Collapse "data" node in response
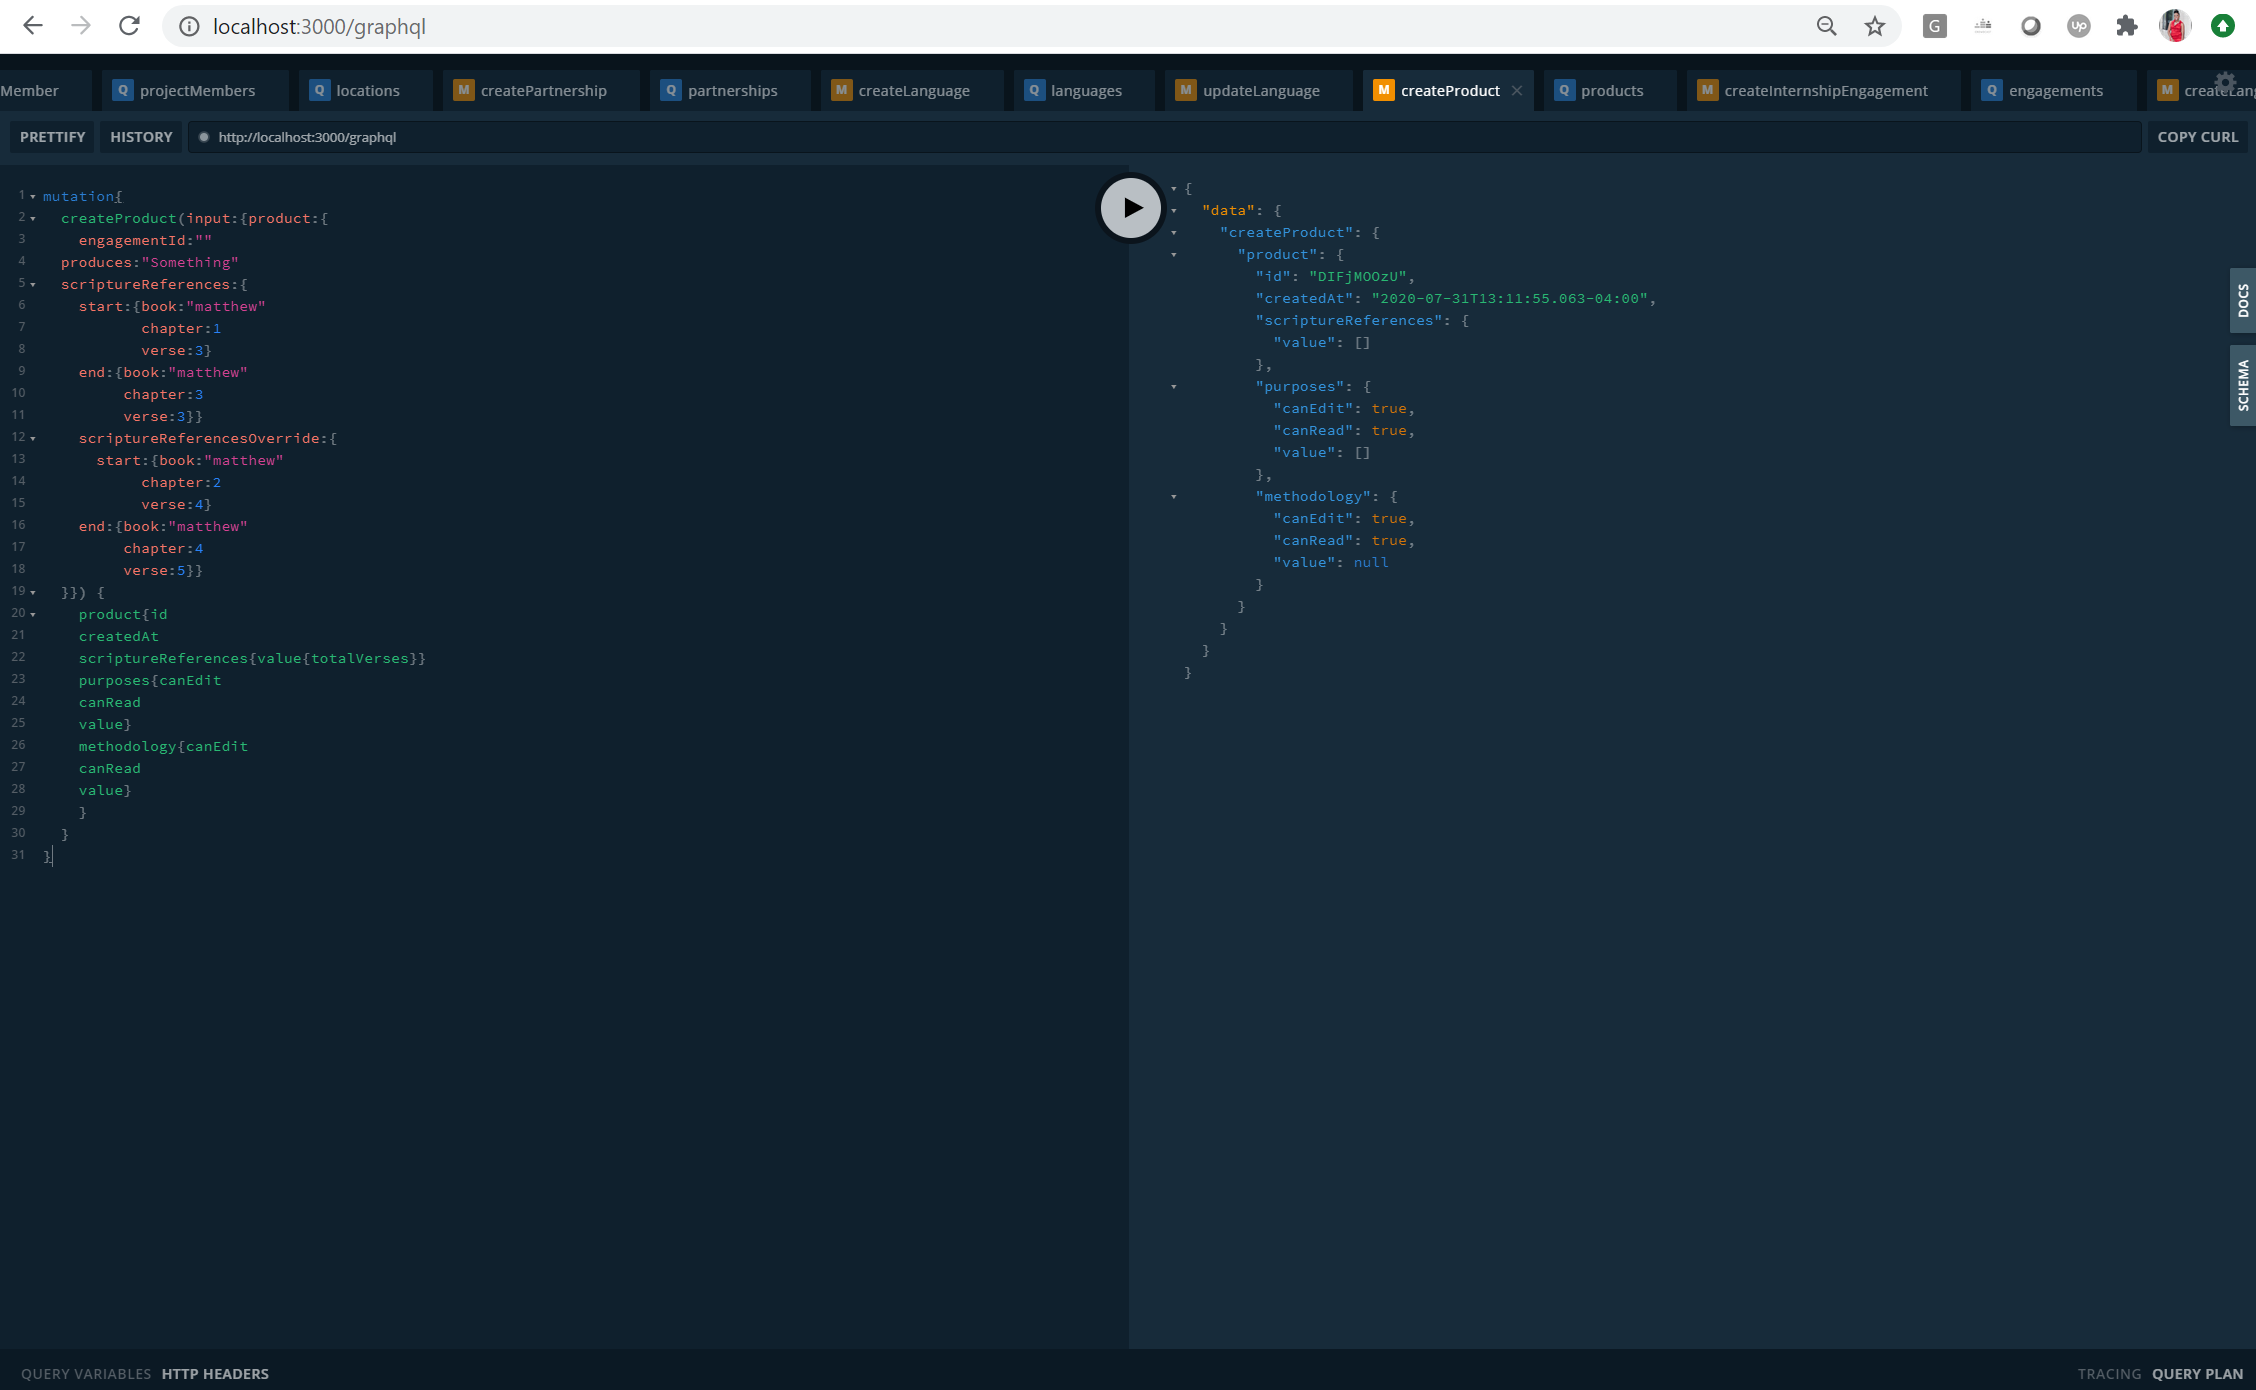 tap(1174, 211)
